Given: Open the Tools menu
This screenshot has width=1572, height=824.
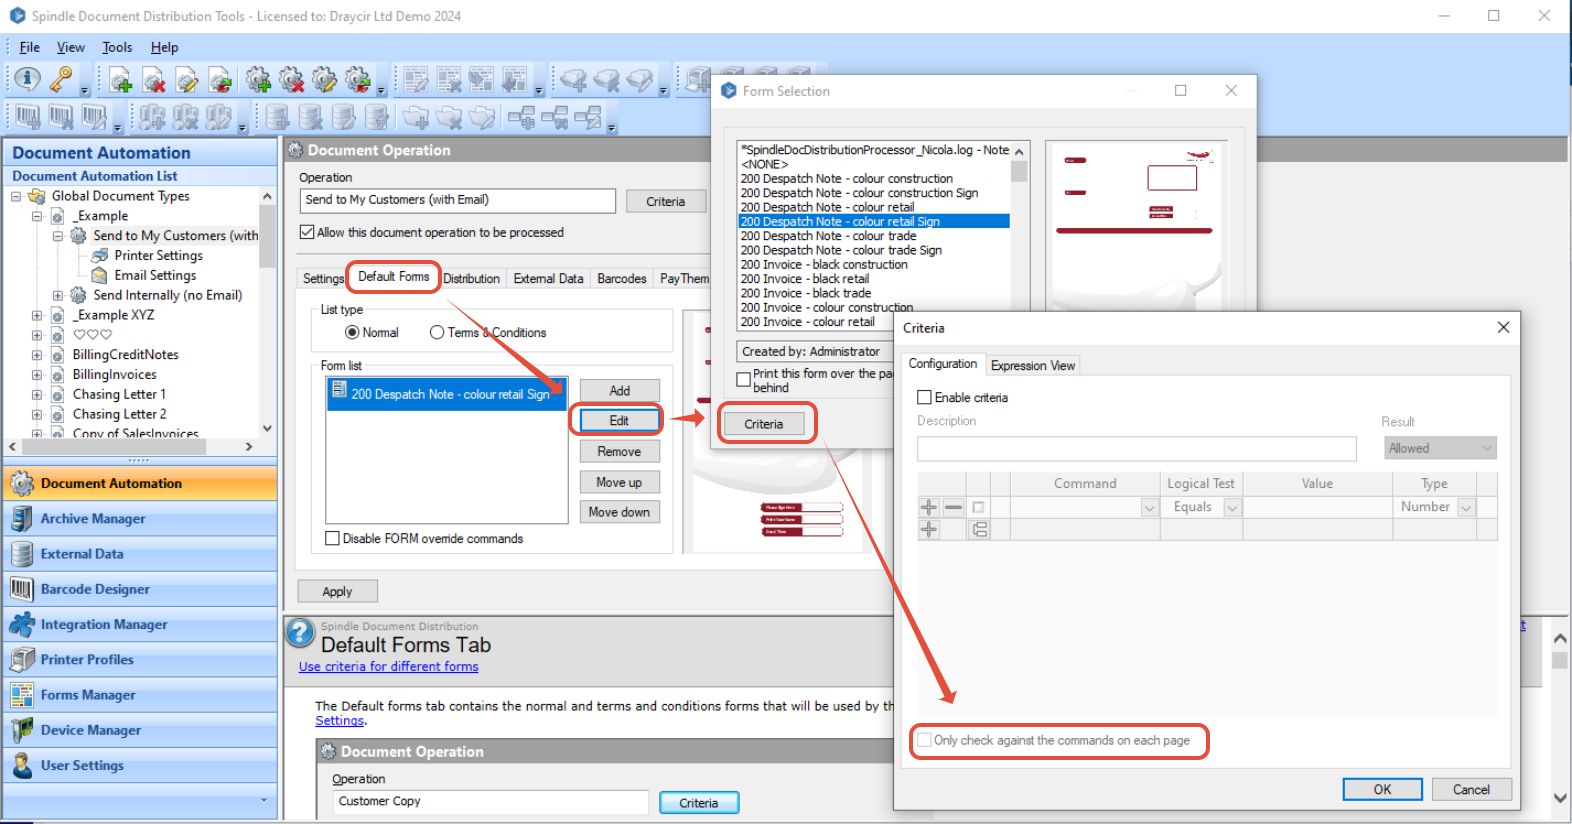Looking at the screenshot, I should pyautogui.click(x=117, y=47).
